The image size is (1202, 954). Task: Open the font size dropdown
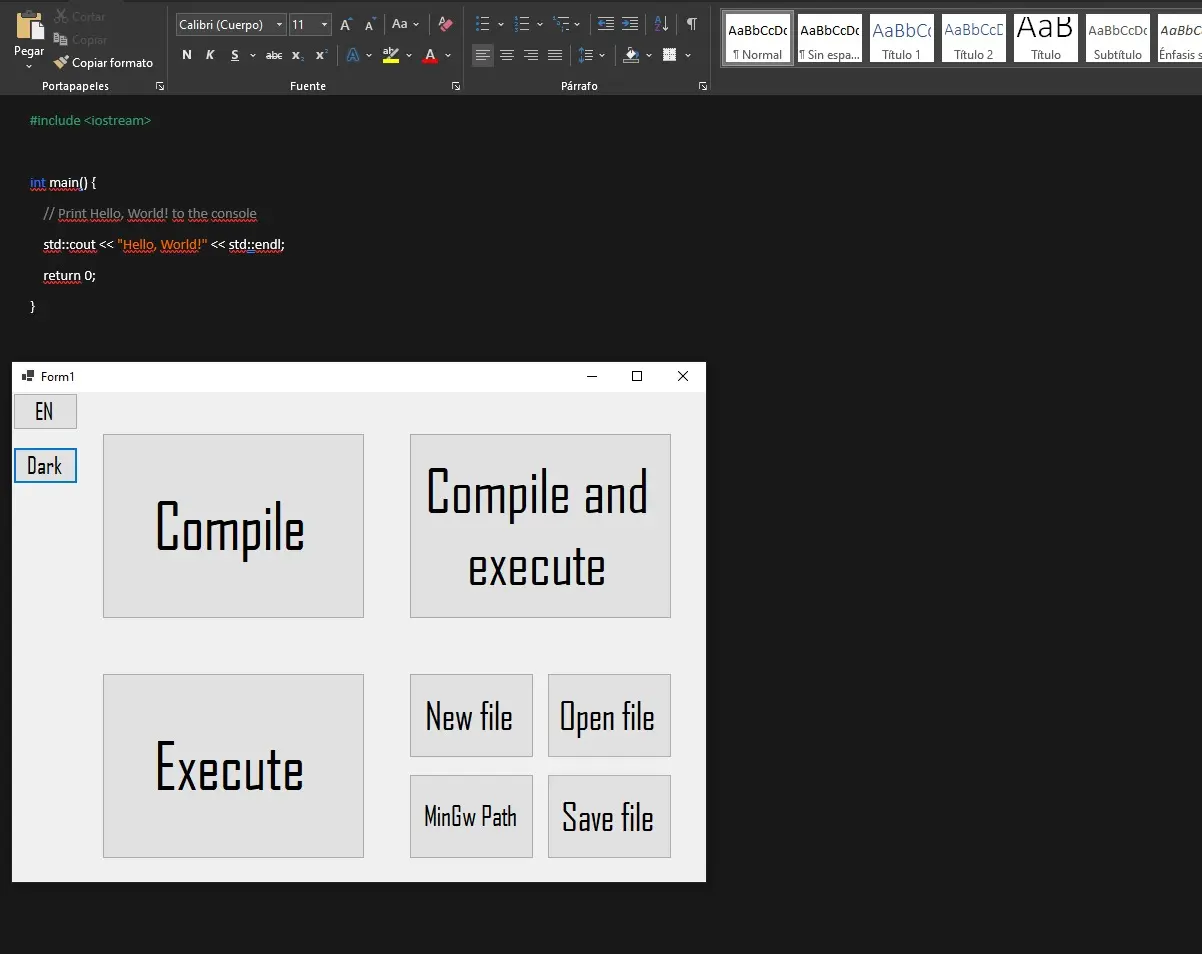[321, 24]
